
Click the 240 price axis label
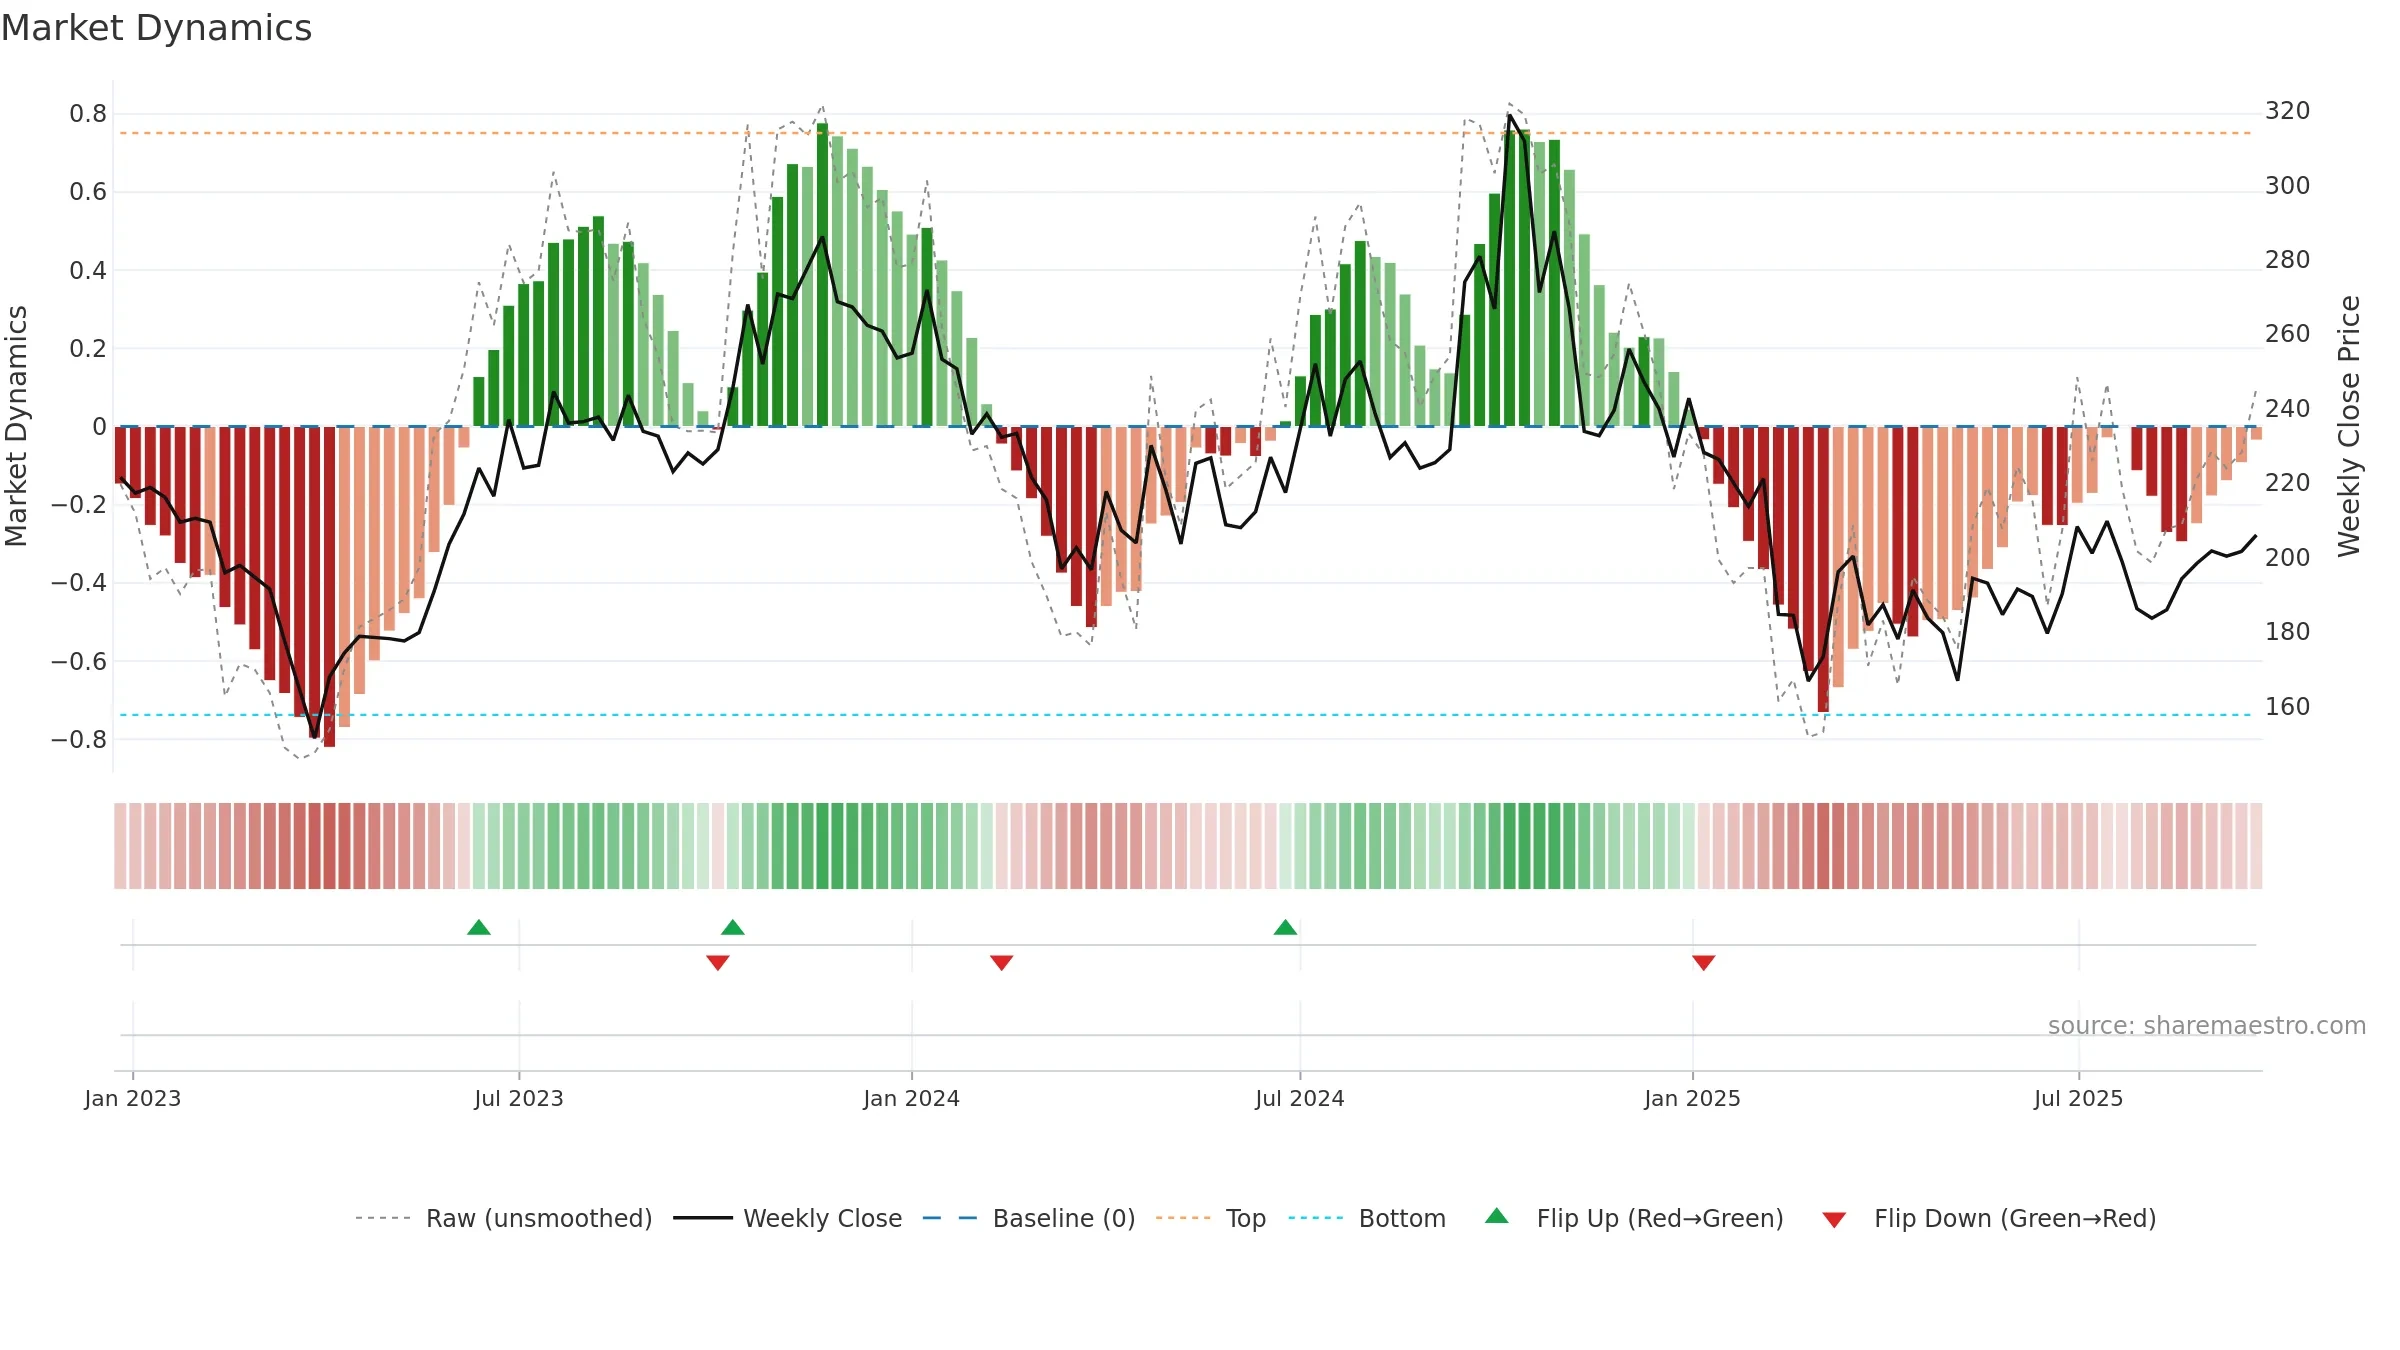tap(2288, 409)
